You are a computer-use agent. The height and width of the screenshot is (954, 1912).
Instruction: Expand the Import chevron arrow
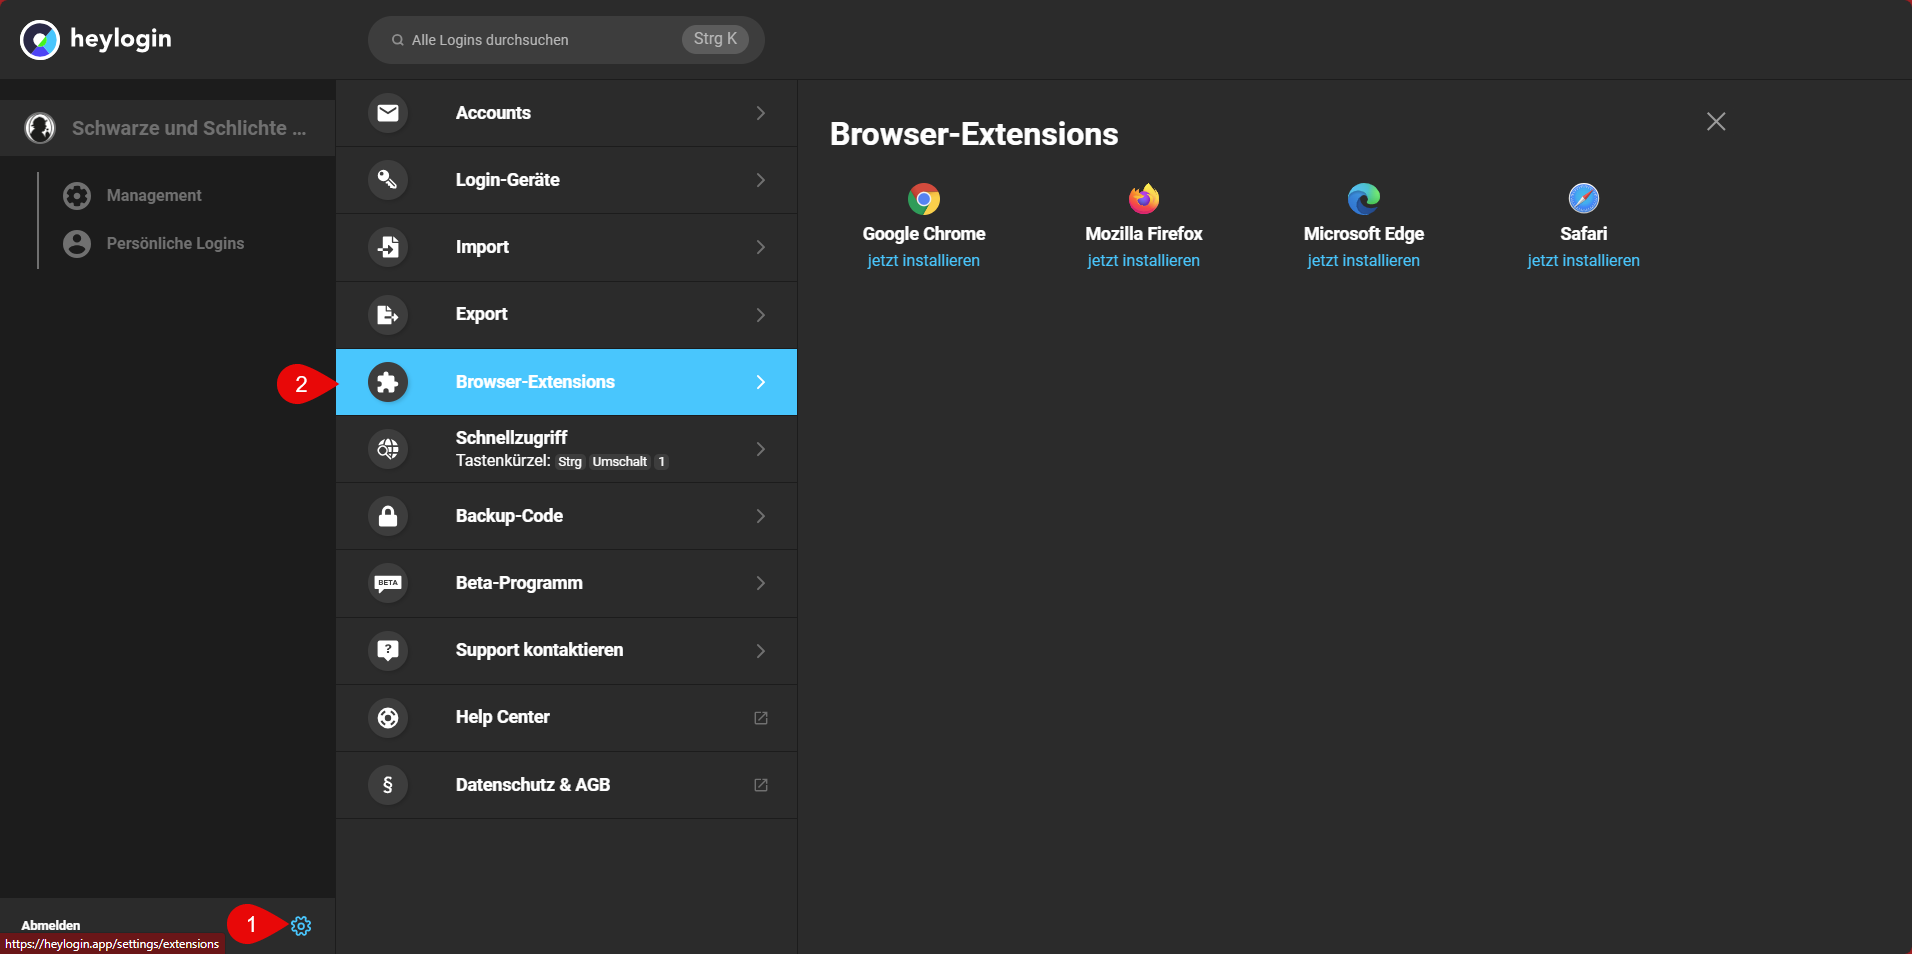[760, 247]
